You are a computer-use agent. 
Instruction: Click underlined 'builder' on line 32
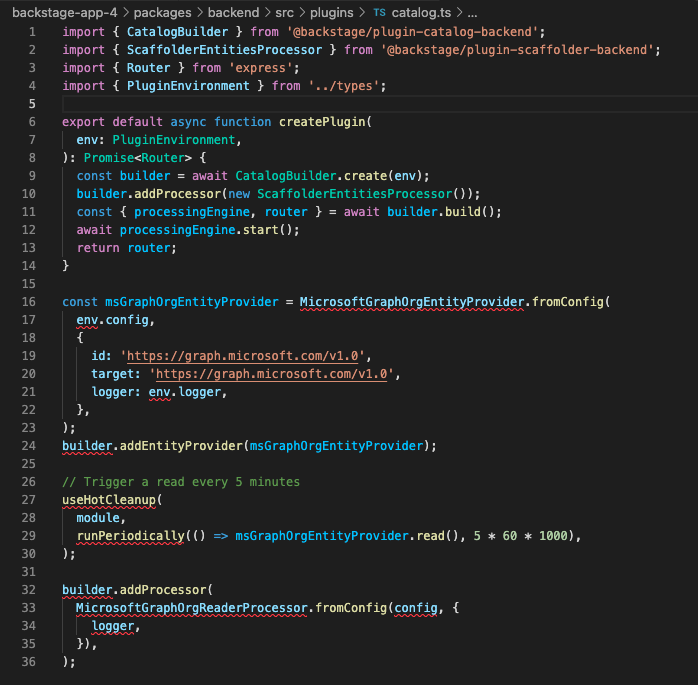[87, 590]
